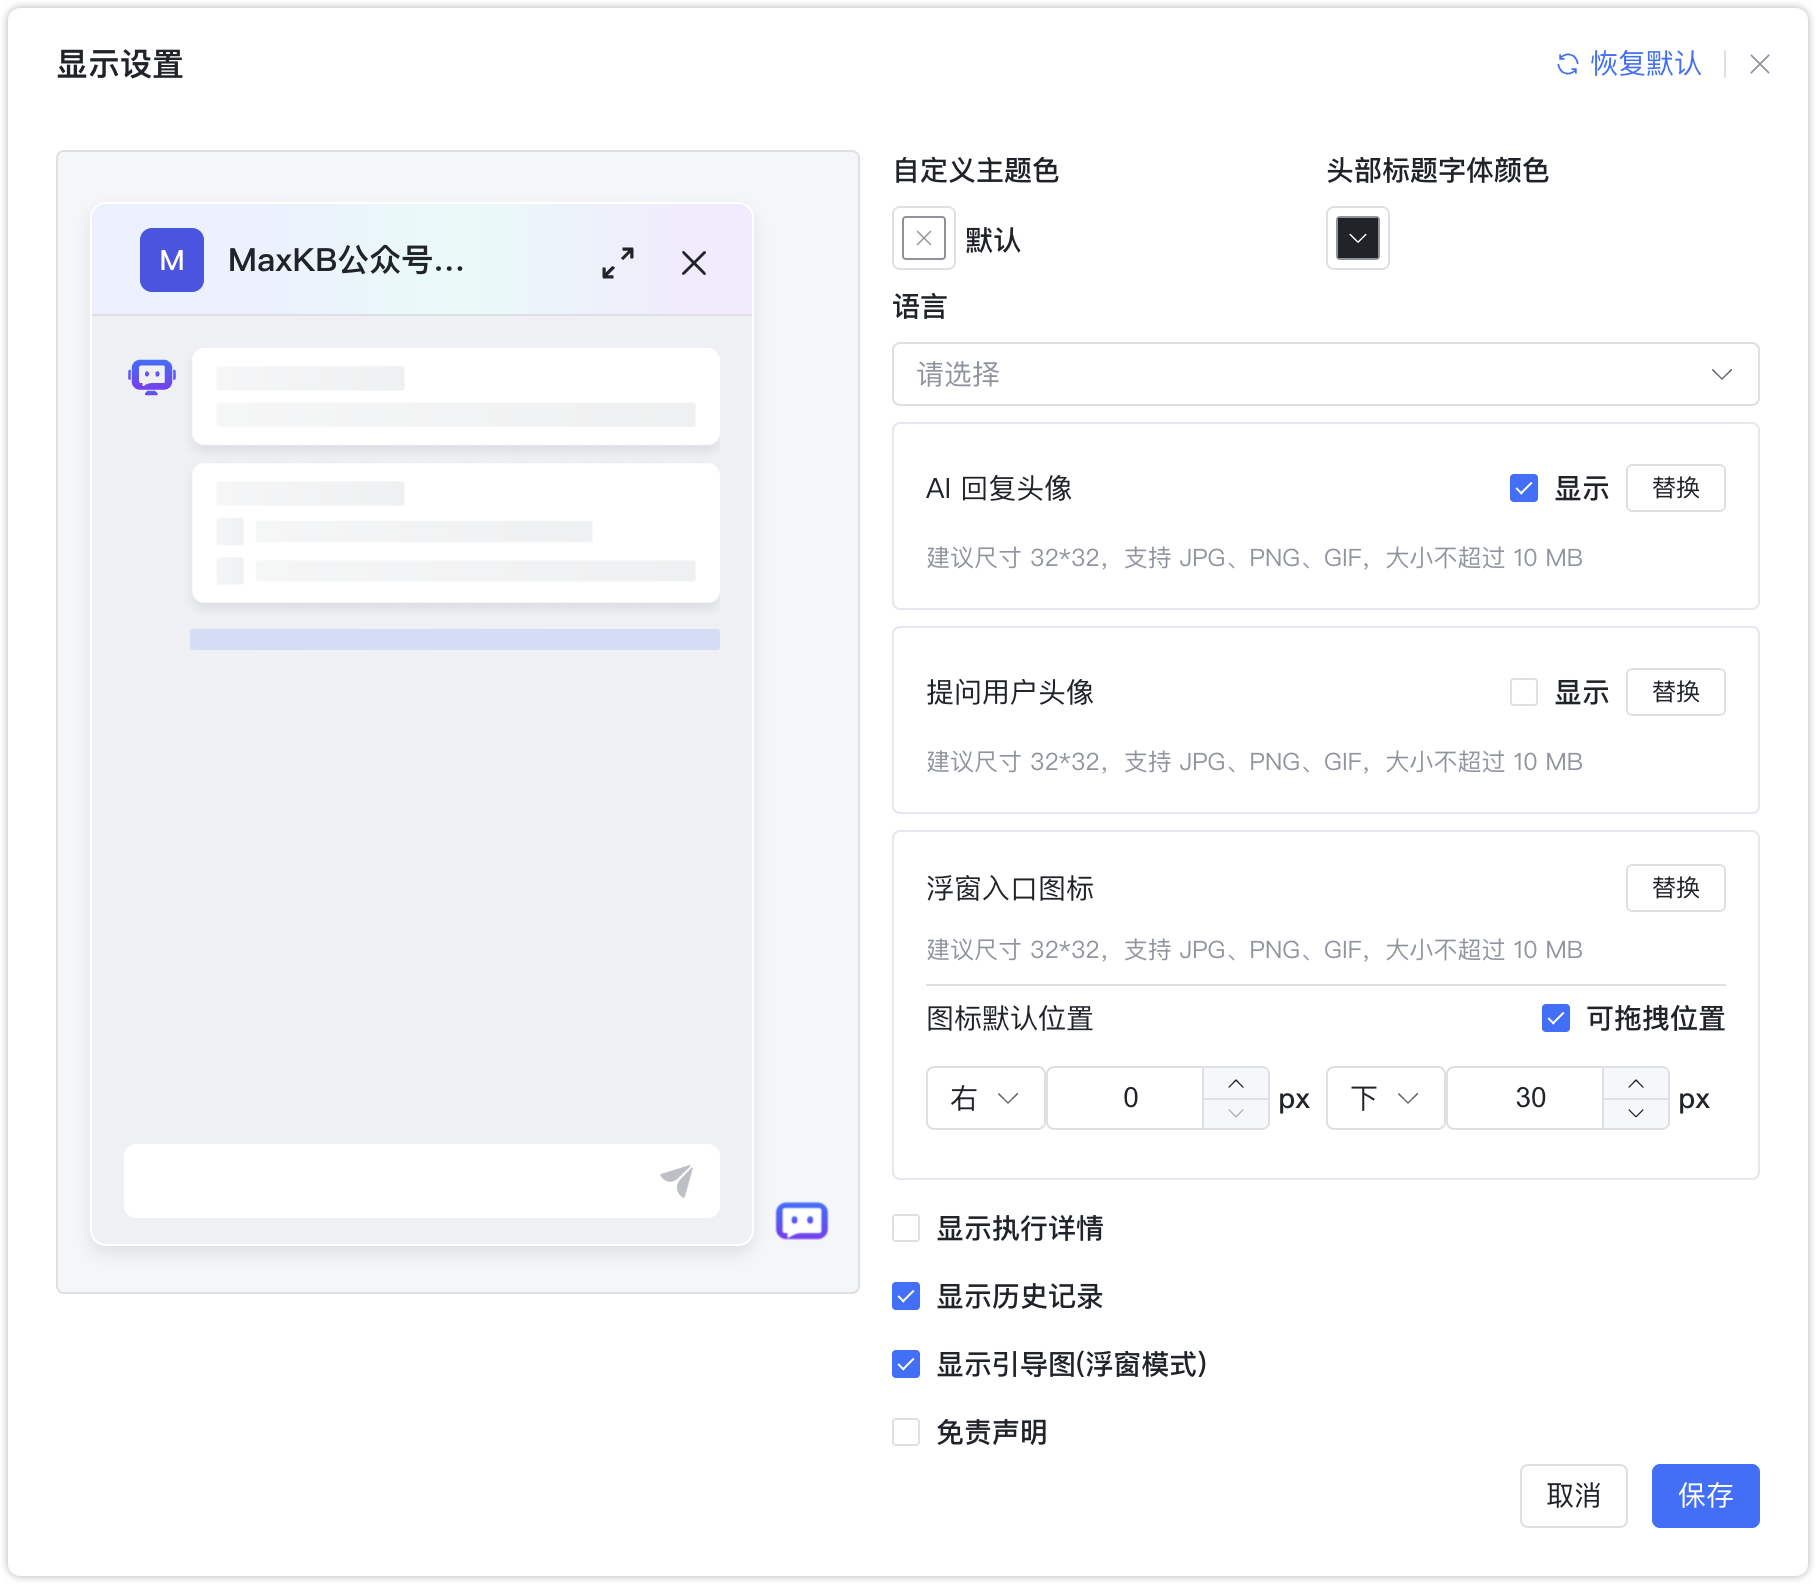This screenshot has height=1584, width=1816.
Task: Open the horizontal position dropdown showing 右
Action: (x=985, y=1098)
